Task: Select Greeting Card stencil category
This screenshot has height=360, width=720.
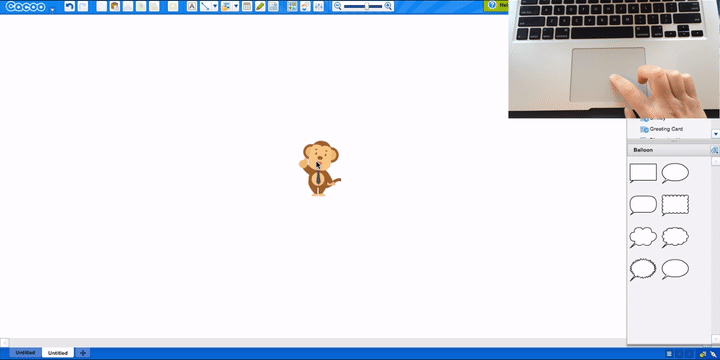Action: [x=666, y=129]
